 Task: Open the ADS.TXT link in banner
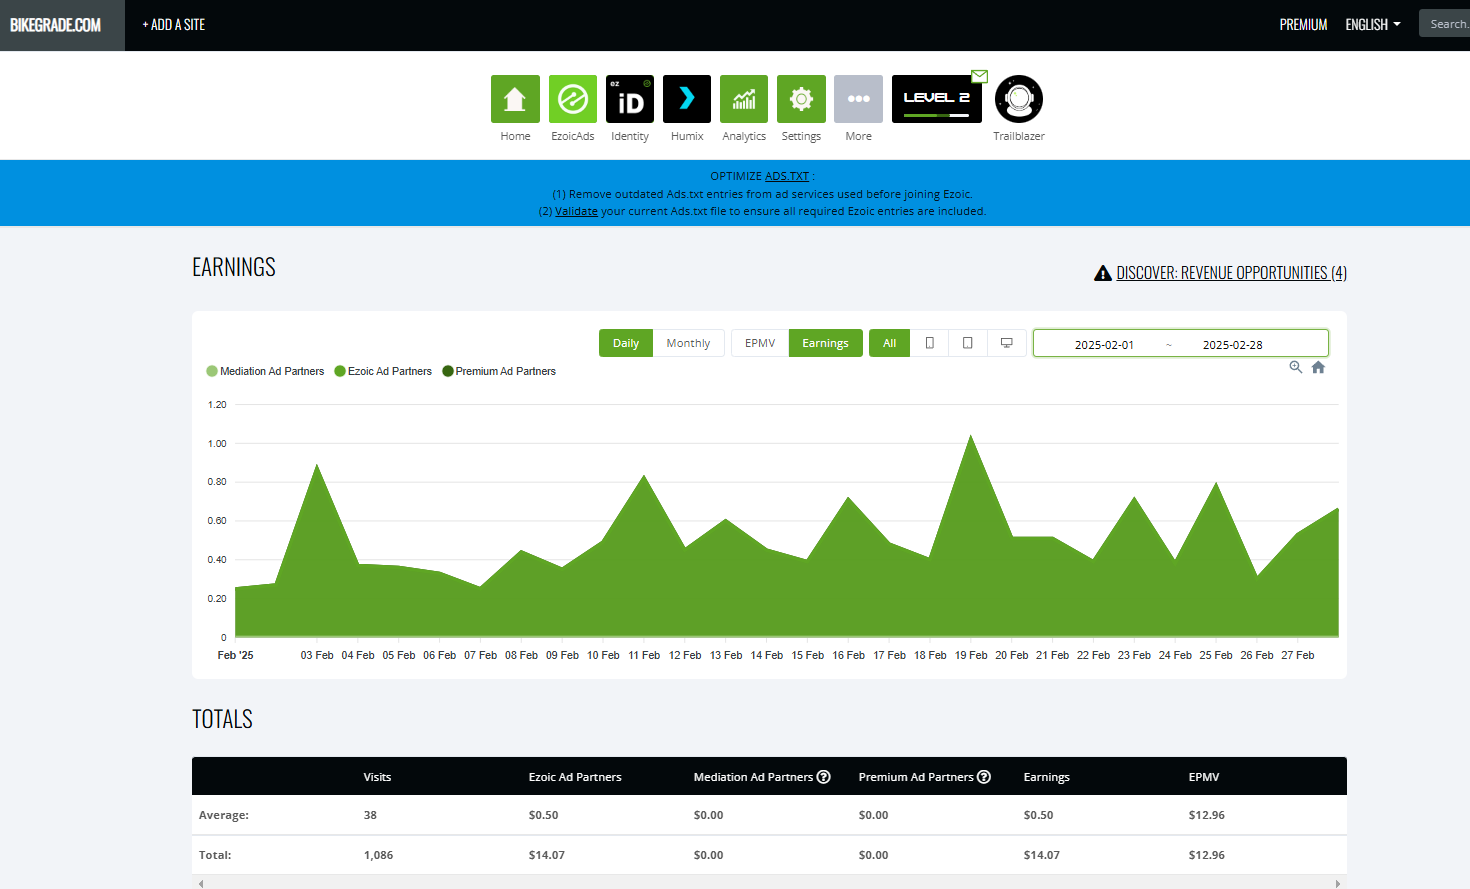787,176
